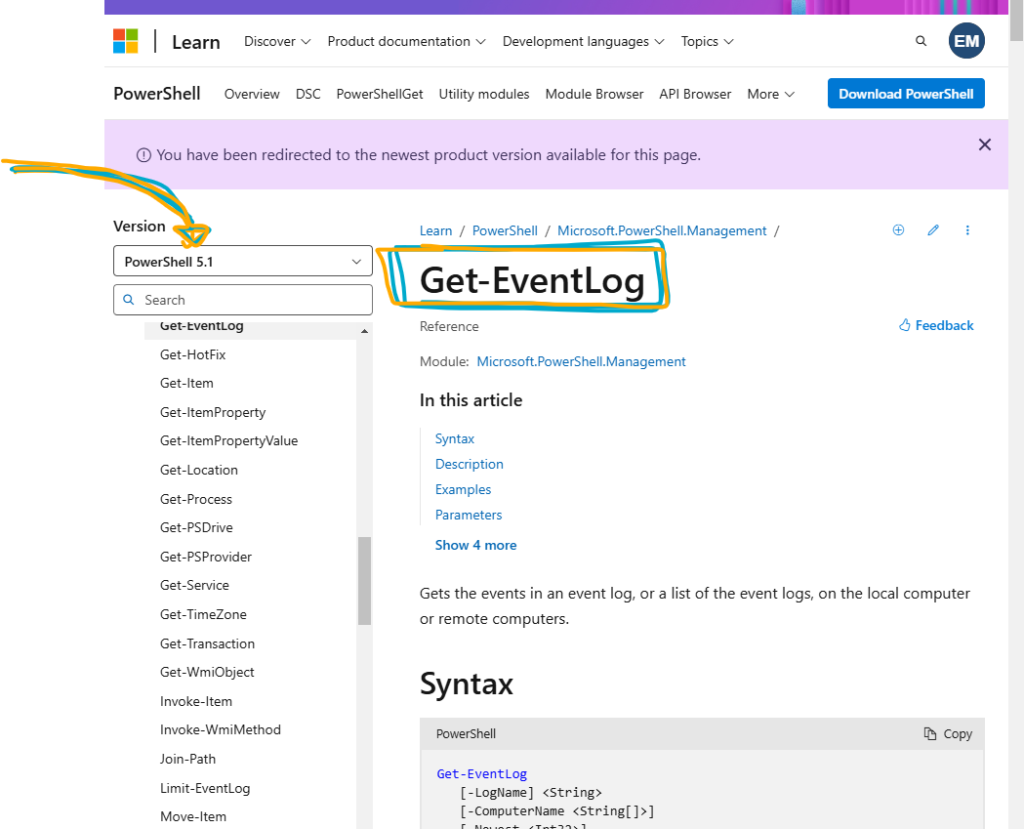
Task: Select Get-Location in the sidebar
Action: 199,470
